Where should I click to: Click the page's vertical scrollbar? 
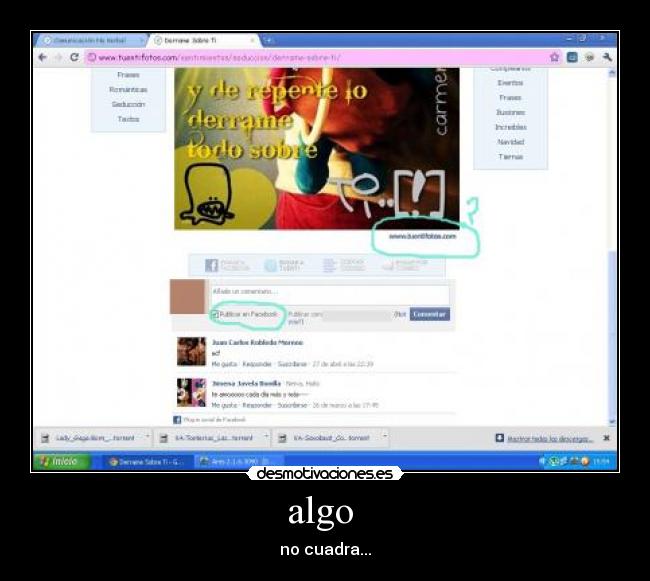612,247
